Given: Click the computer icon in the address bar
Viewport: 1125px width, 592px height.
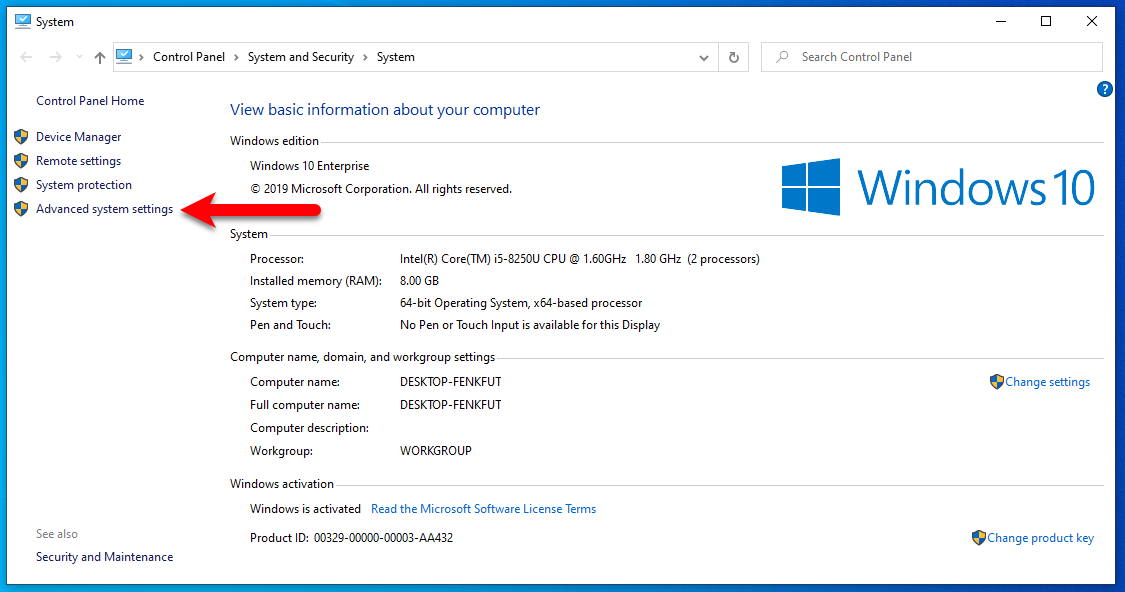Looking at the screenshot, I should 124,57.
